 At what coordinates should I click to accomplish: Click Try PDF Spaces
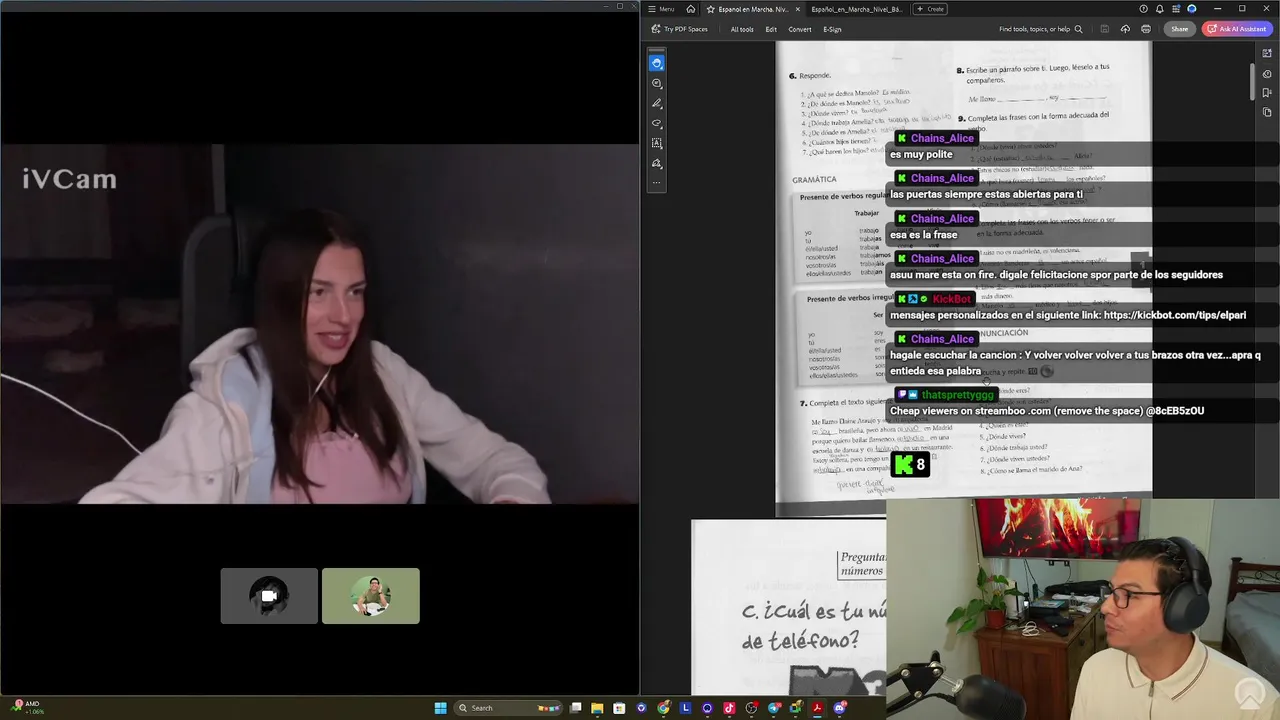coord(680,29)
